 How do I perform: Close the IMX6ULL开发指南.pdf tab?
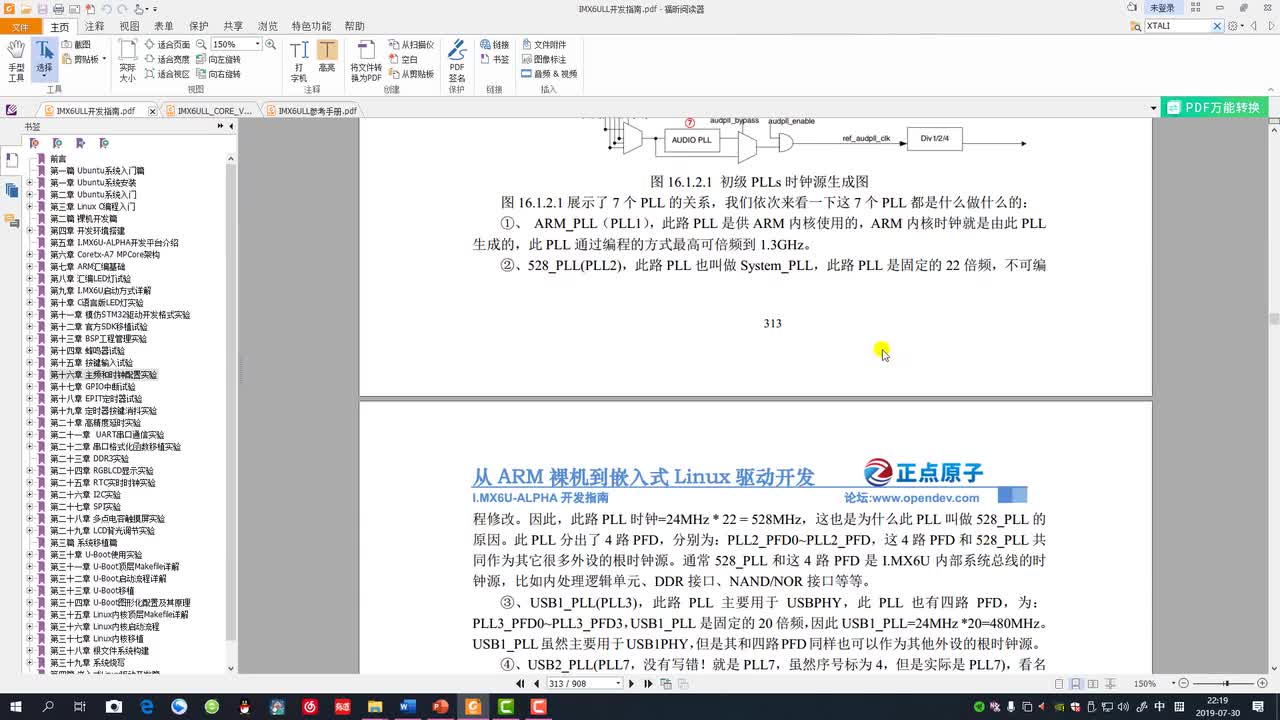pos(152,111)
